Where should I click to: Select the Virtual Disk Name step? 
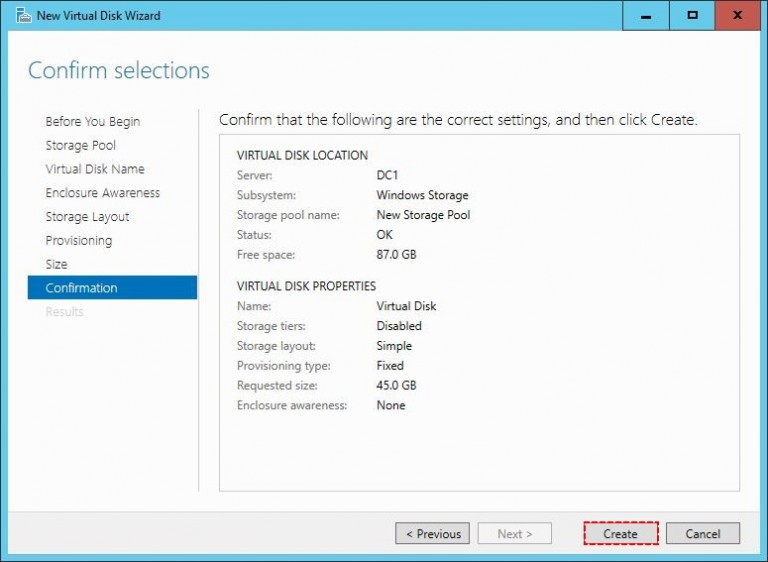[95, 169]
